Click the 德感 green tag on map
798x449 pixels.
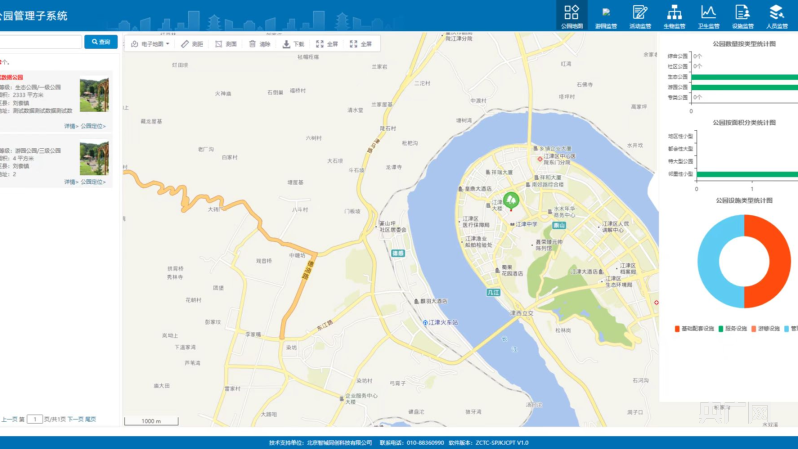click(x=398, y=253)
